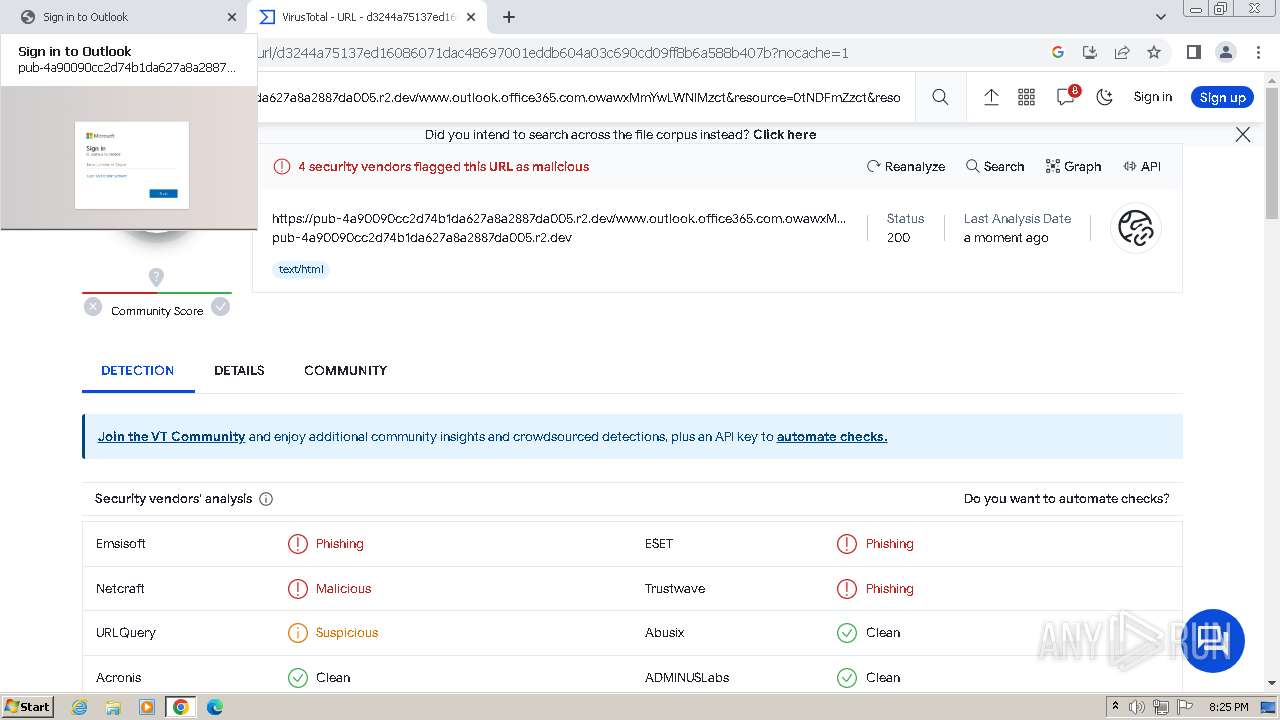Viewport: 1280px width, 720px height.
Task: Open Microsoft Edge from taskbar
Action: tap(215, 707)
